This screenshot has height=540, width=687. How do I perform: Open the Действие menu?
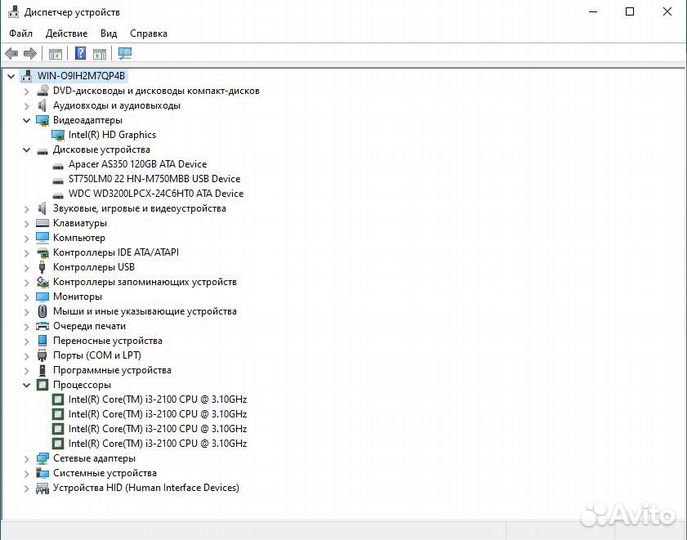click(x=67, y=33)
